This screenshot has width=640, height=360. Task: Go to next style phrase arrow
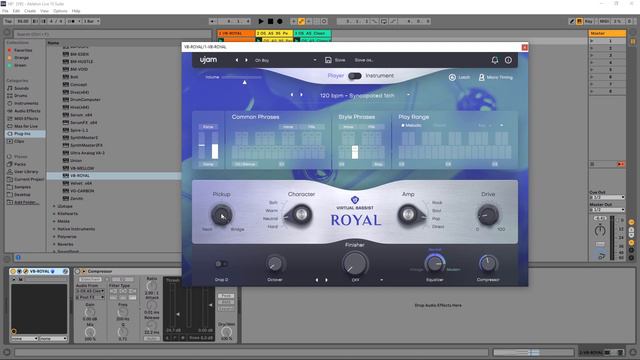[302, 95]
